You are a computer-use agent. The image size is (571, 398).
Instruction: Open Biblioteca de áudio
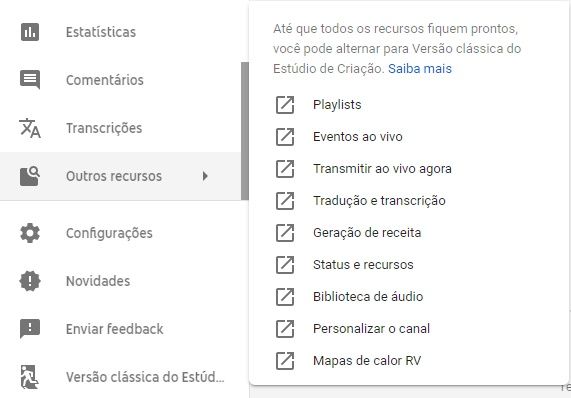[368, 297]
